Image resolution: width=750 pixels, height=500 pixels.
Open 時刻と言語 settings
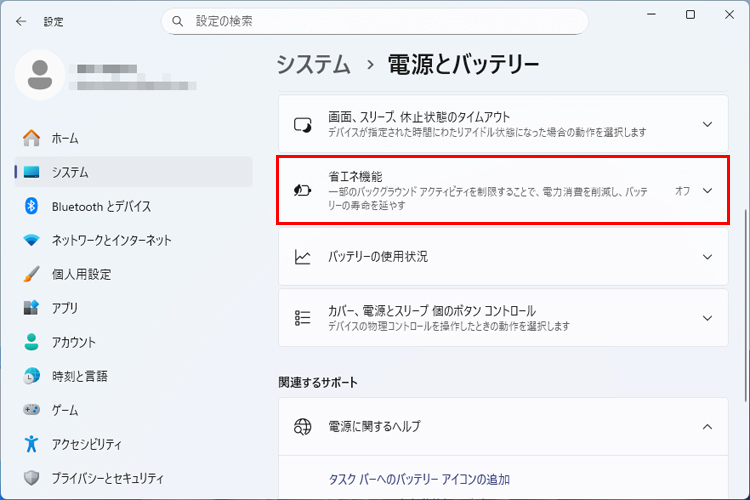point(79,376)
